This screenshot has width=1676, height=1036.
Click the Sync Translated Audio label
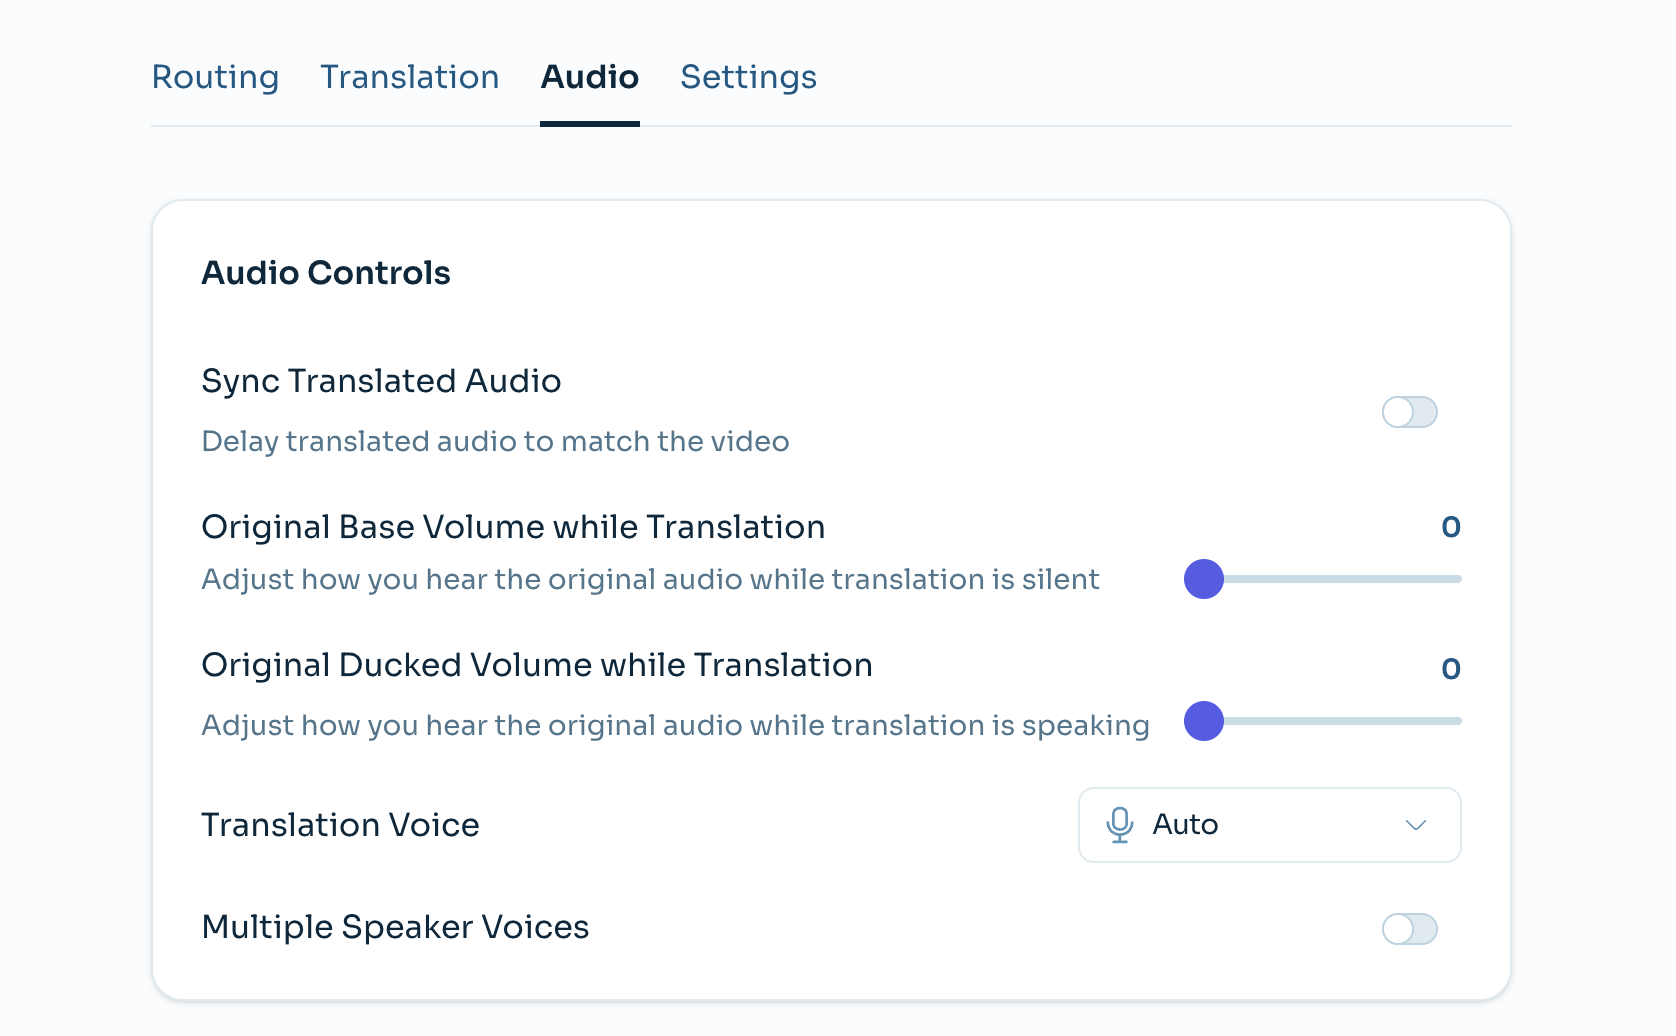click(381, 381)
